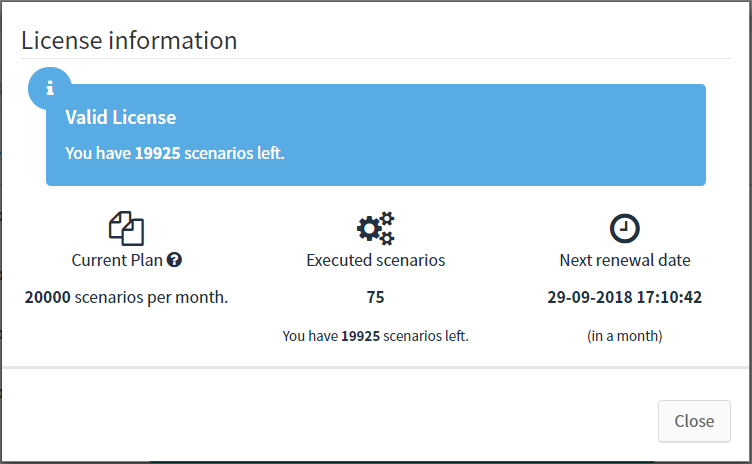
Task: Click the Next renewal date clock icon
Action: (624, 228)
